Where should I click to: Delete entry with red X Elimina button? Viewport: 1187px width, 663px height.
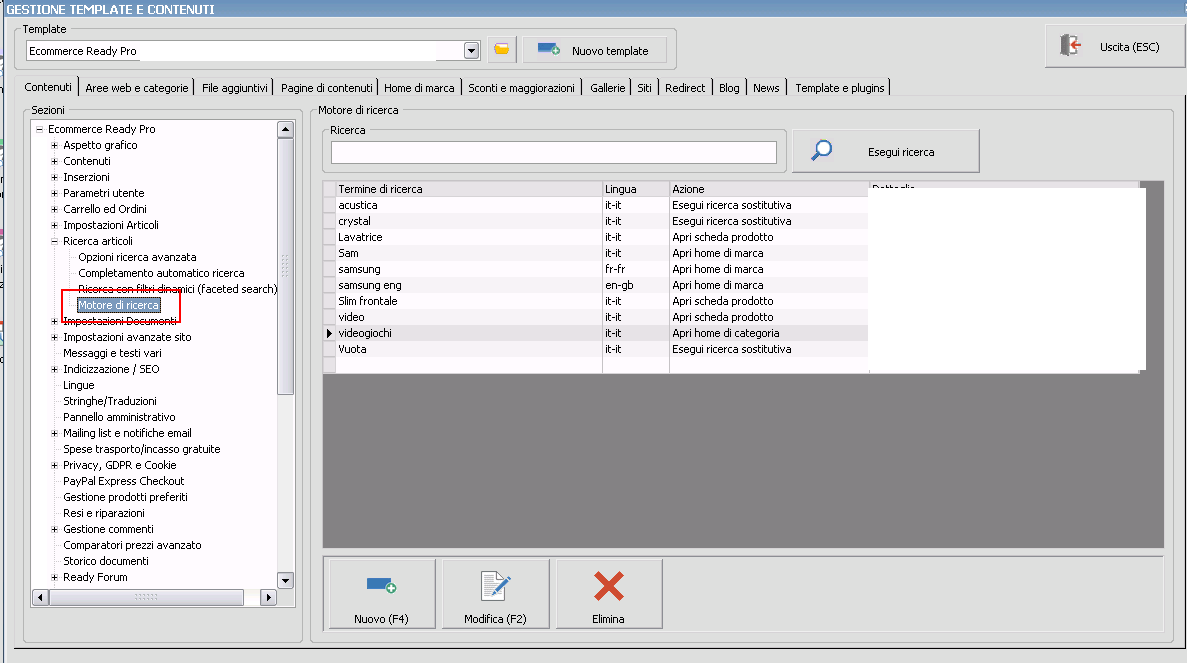608,594
